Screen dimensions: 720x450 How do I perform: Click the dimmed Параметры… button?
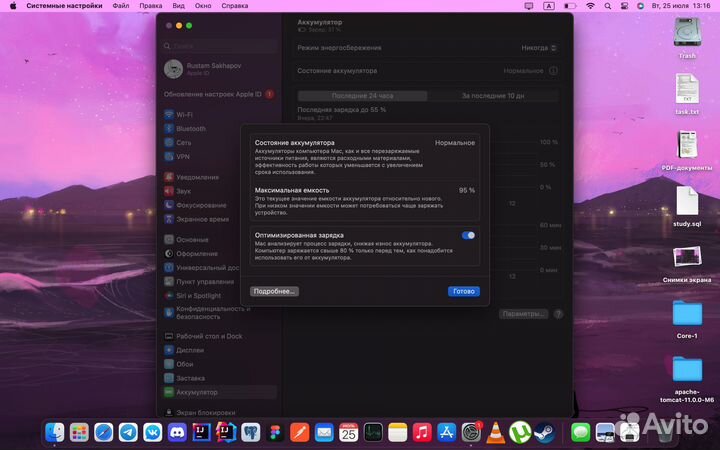[x=523, y=314]
